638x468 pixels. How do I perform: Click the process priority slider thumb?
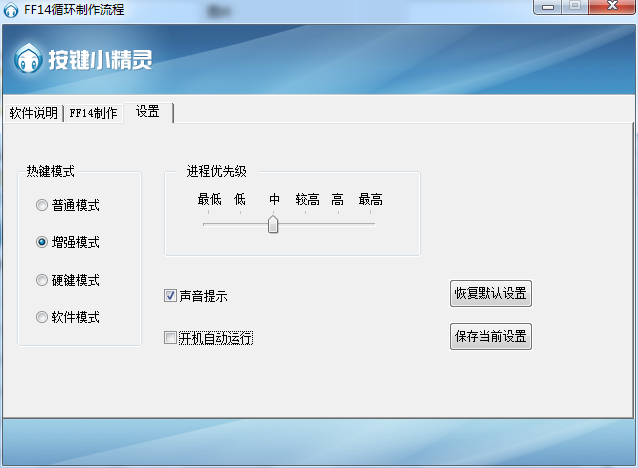273,224
